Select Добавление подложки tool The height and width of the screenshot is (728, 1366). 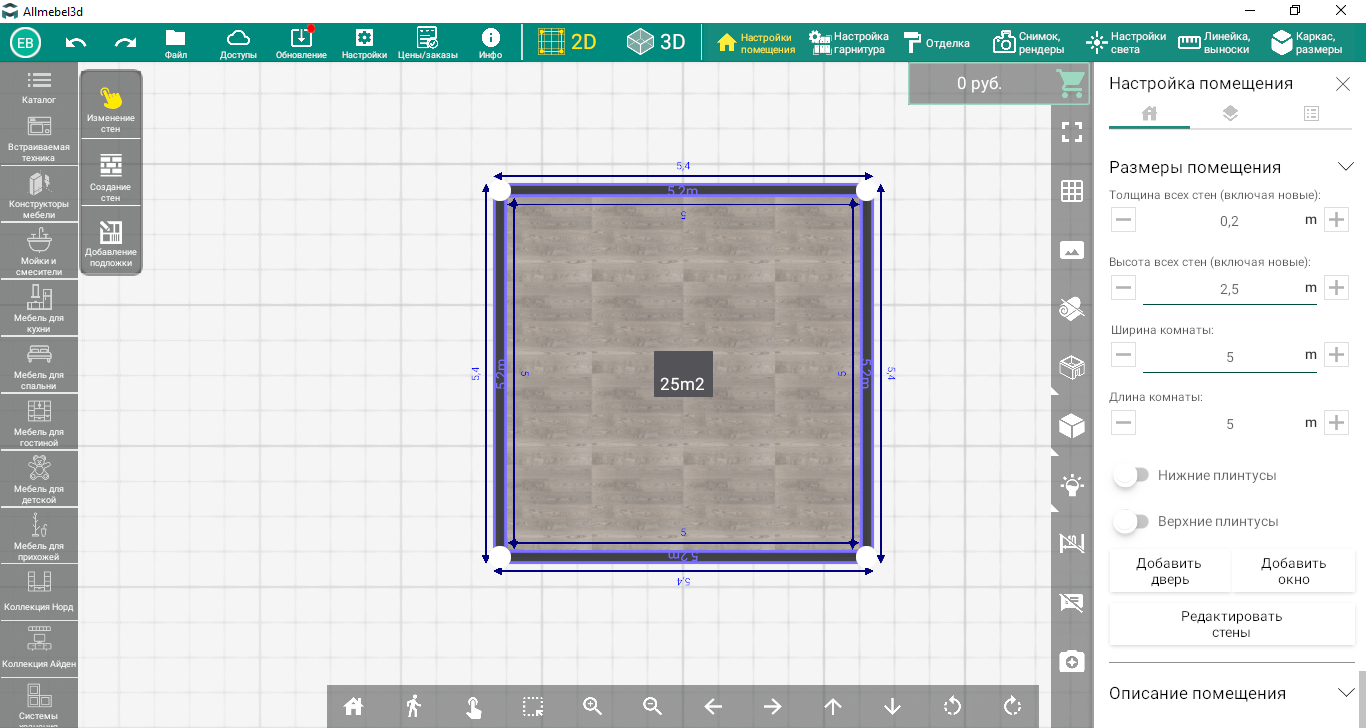[x=111, y=243]
